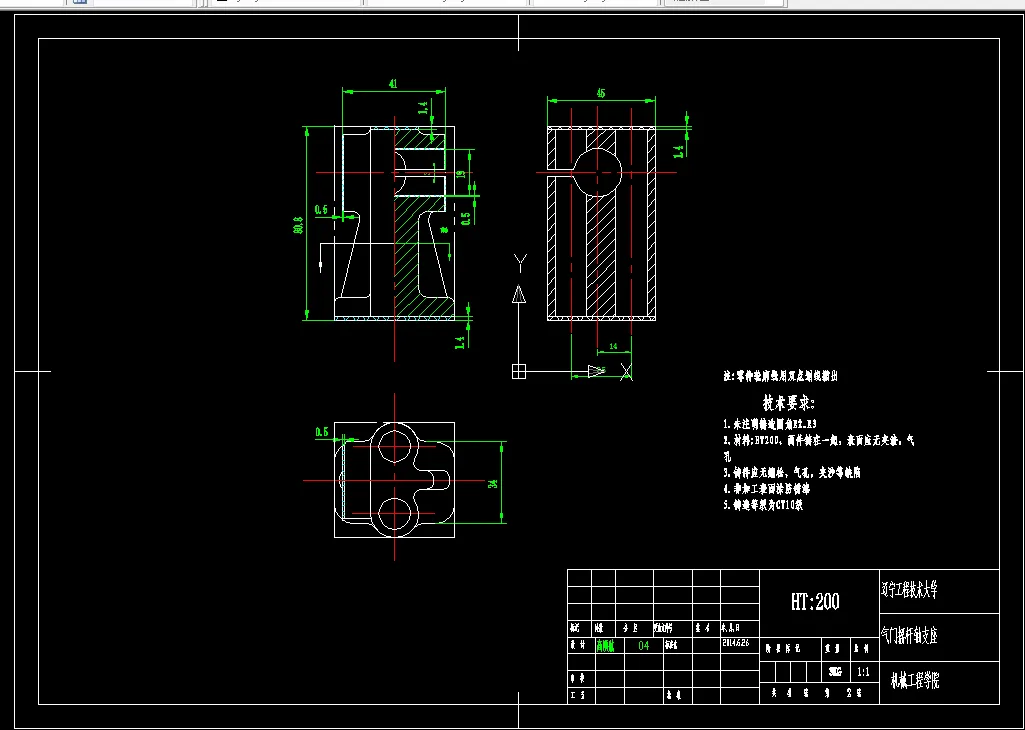
Task: Select the date "2014.6.26" in title block
Action: 735,643
